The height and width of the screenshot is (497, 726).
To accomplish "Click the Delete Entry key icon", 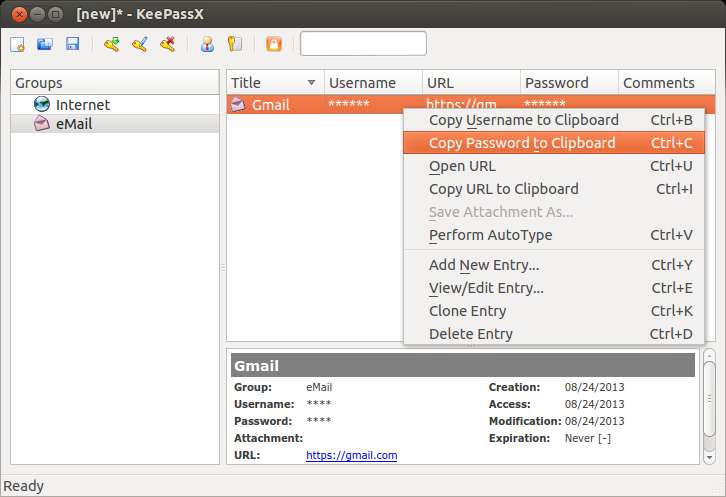I will [168, 44].
